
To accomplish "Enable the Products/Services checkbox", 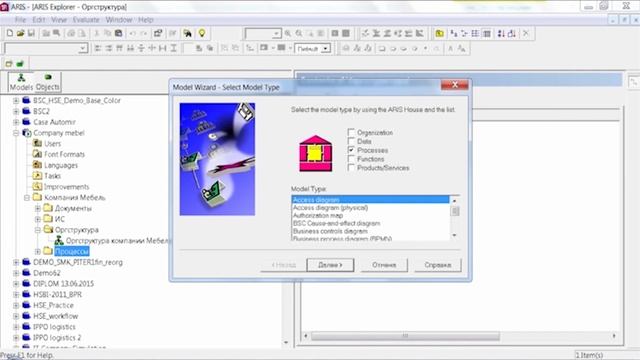I will (351, 168).
